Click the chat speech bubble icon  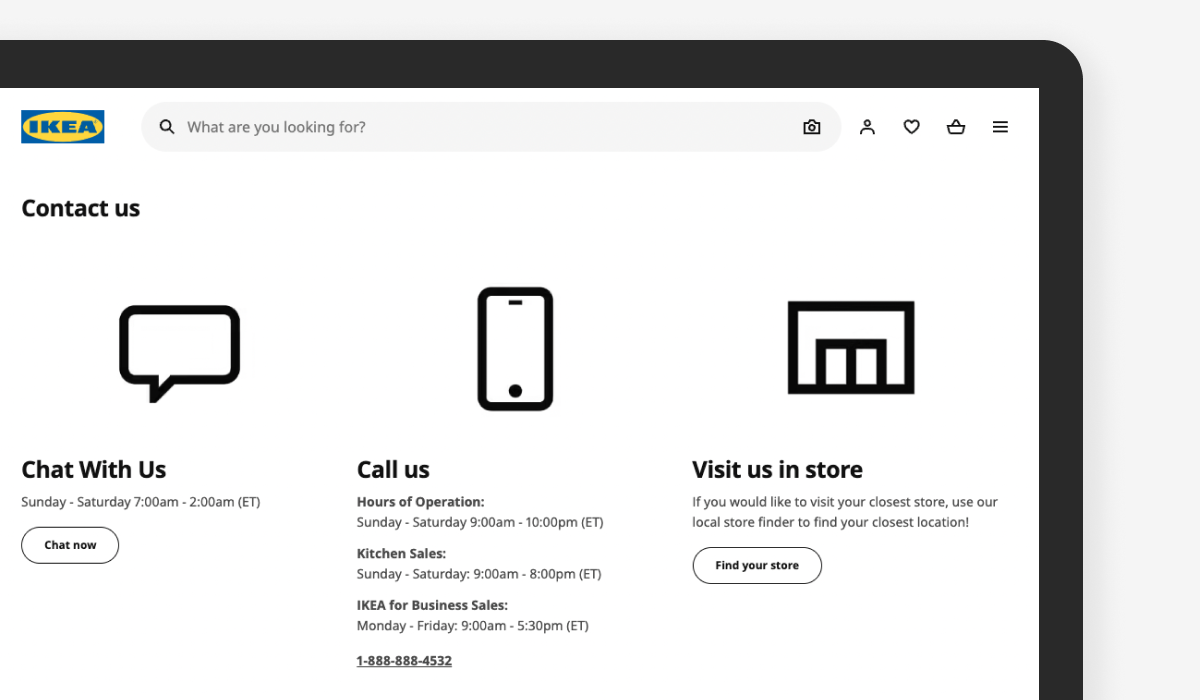tap(180, 353)
